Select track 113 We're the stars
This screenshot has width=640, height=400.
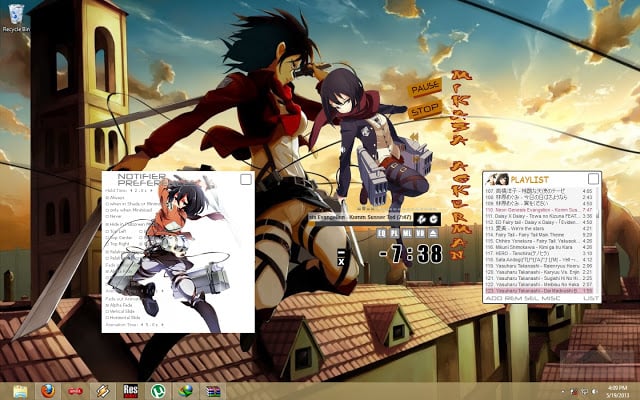point(539,229)
